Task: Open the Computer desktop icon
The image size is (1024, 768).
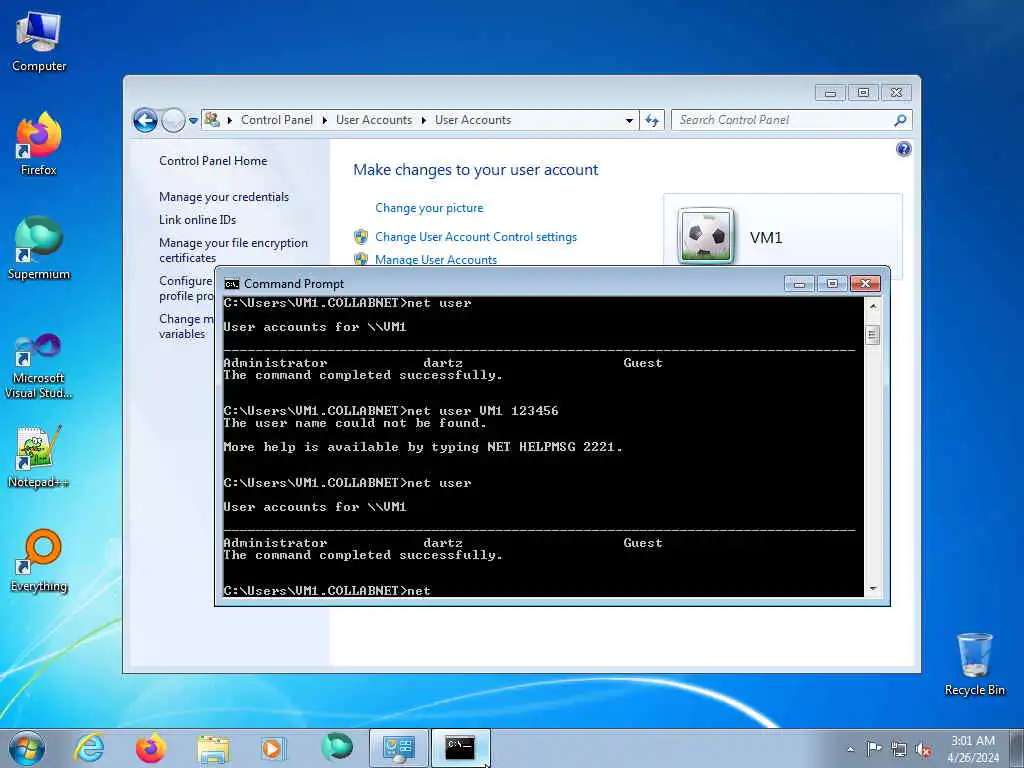Action: (39, 42)
